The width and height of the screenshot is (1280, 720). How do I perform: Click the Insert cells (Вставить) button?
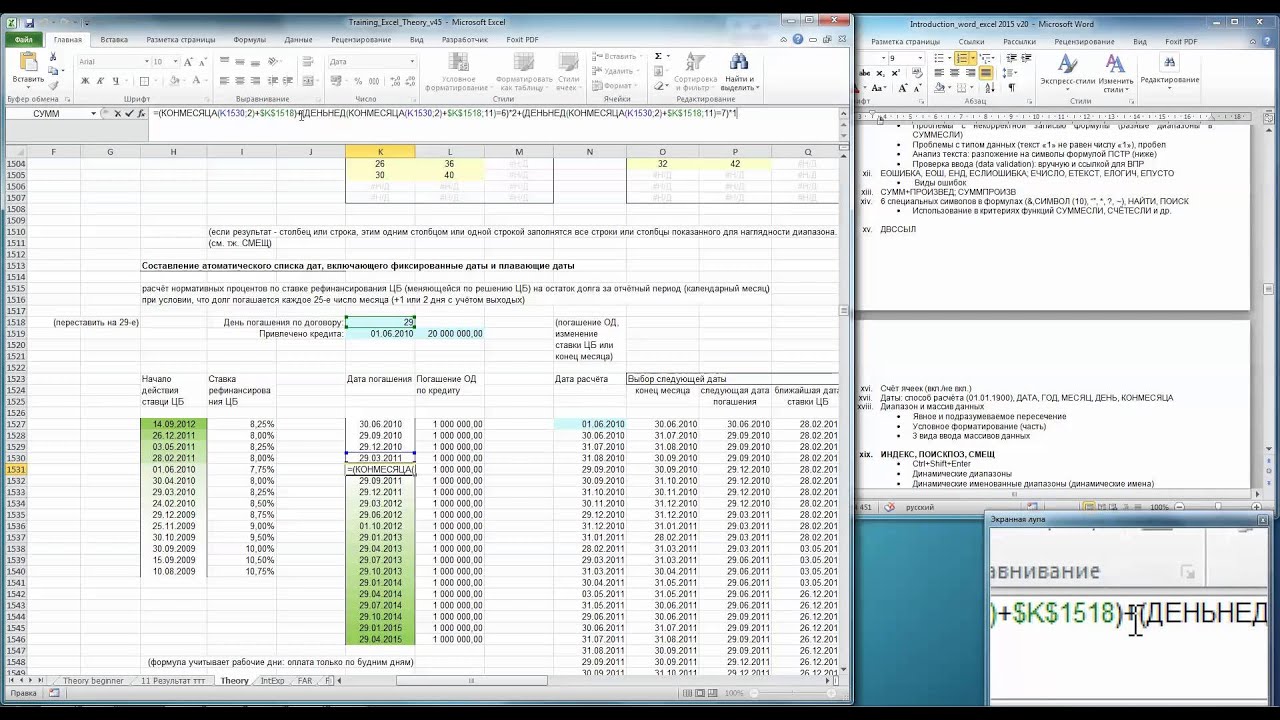[x=615, y=57]
